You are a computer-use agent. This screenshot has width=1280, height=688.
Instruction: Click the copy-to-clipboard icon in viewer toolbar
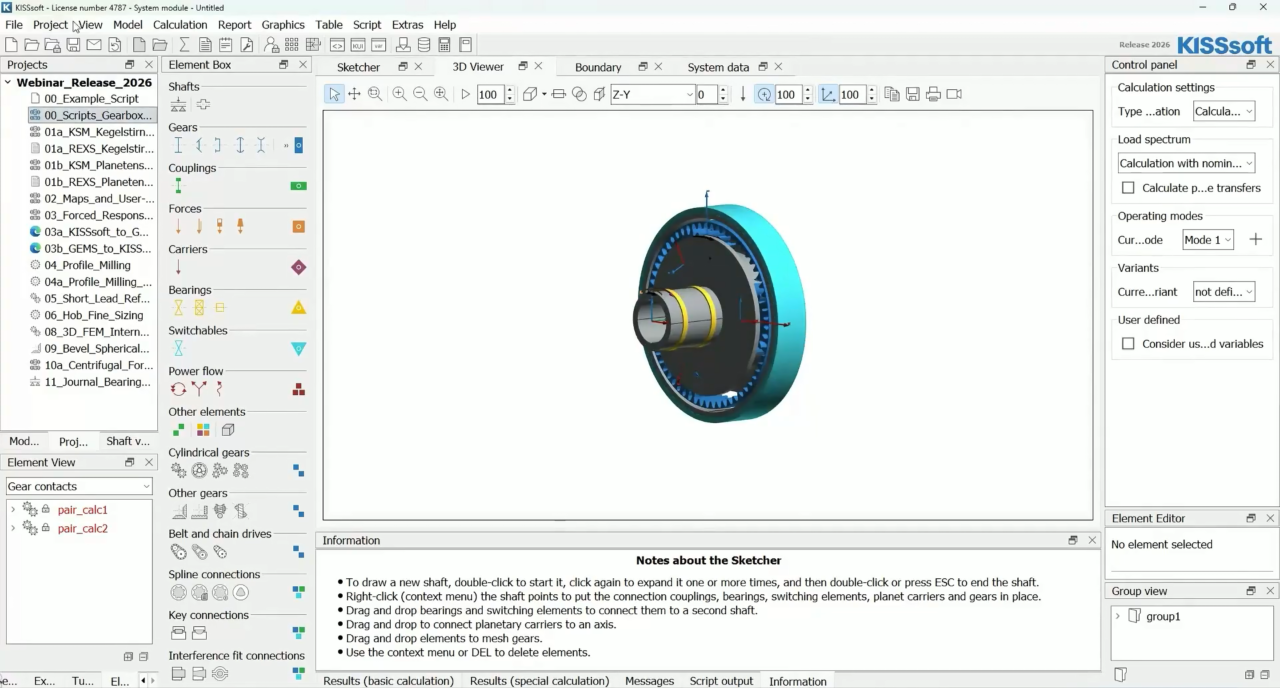[892, 94]
